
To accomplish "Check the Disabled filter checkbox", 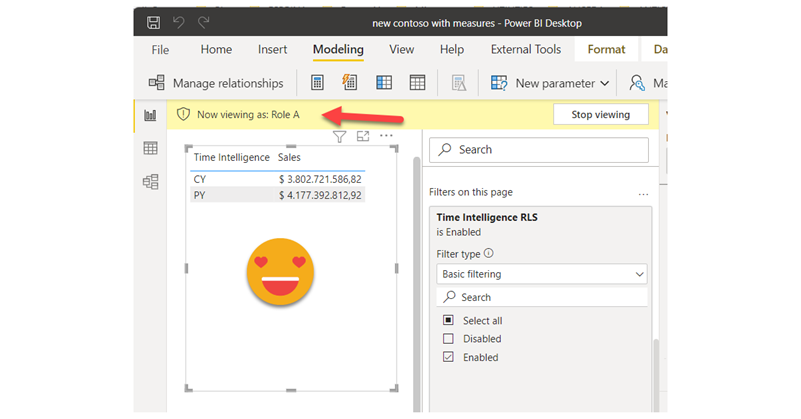I will (447, 339).
